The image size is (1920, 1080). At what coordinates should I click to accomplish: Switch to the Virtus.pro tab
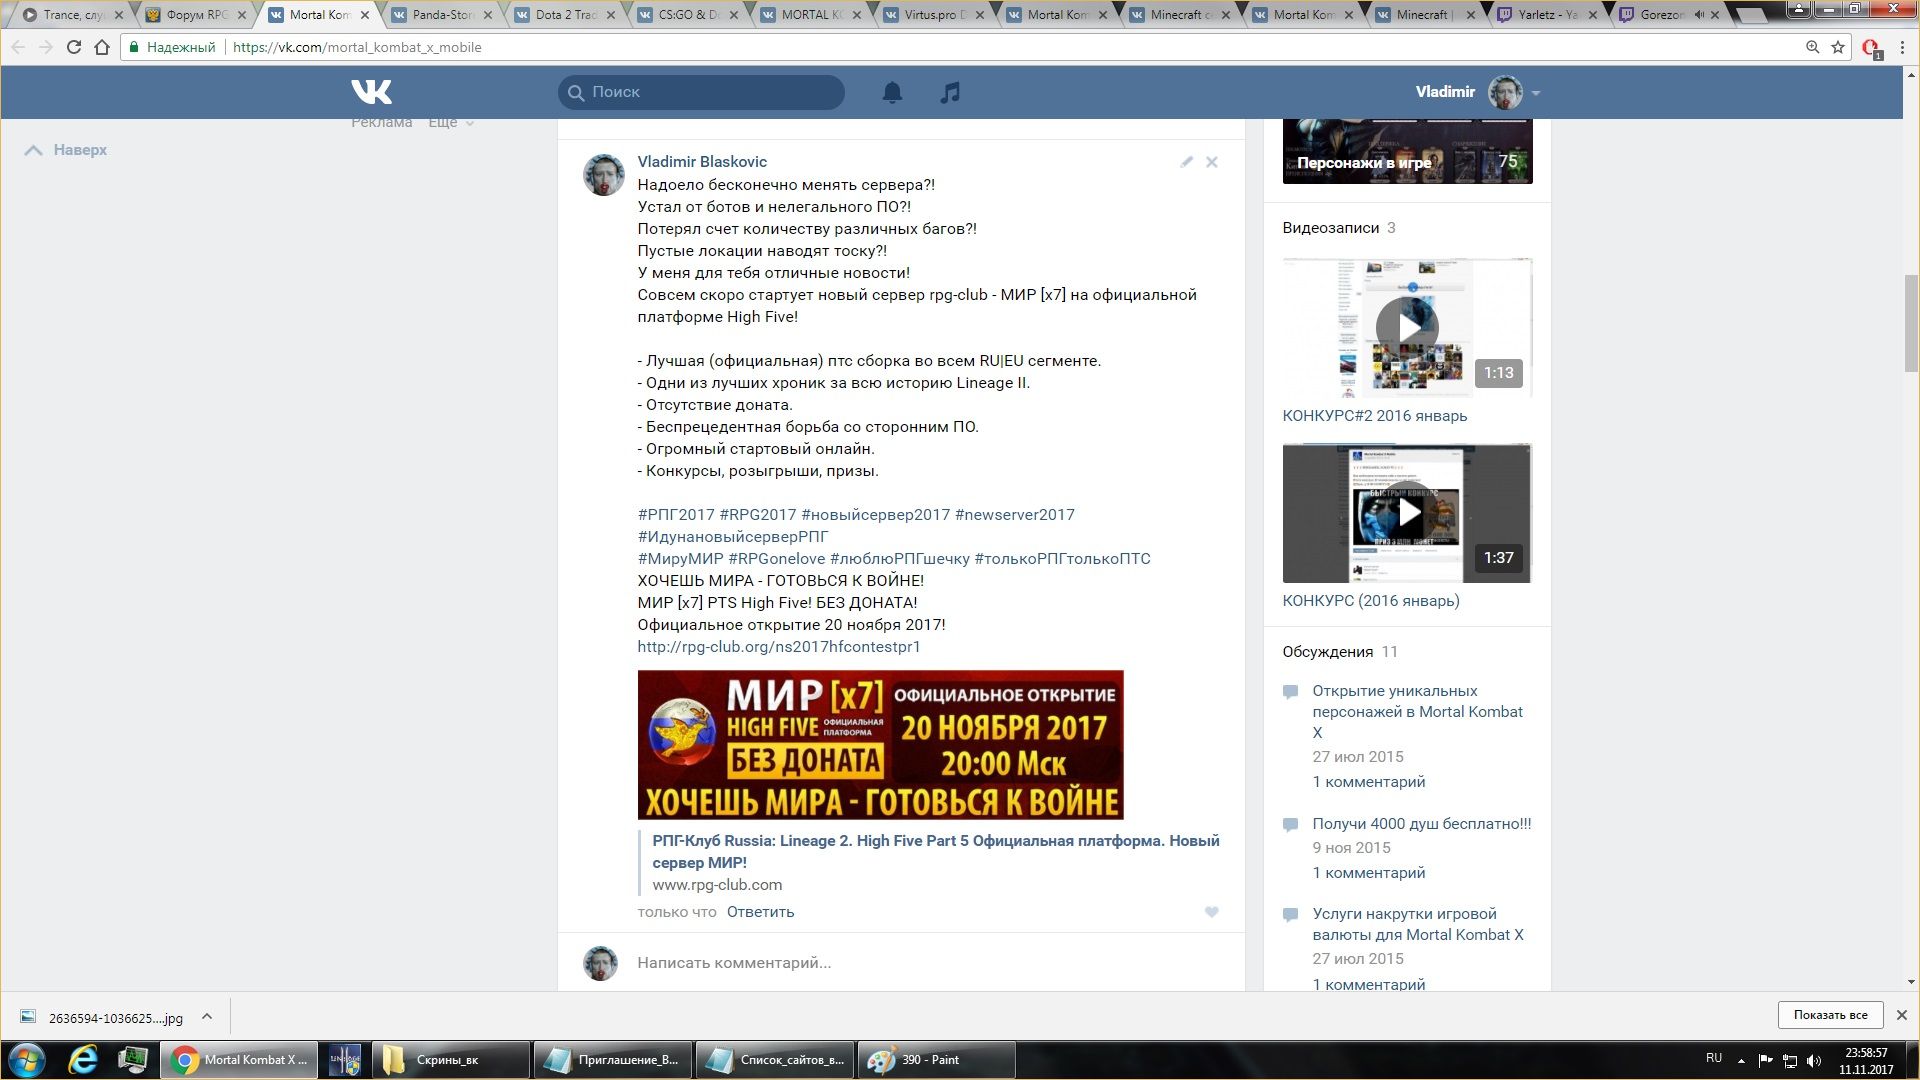click(x=932, y=15)
